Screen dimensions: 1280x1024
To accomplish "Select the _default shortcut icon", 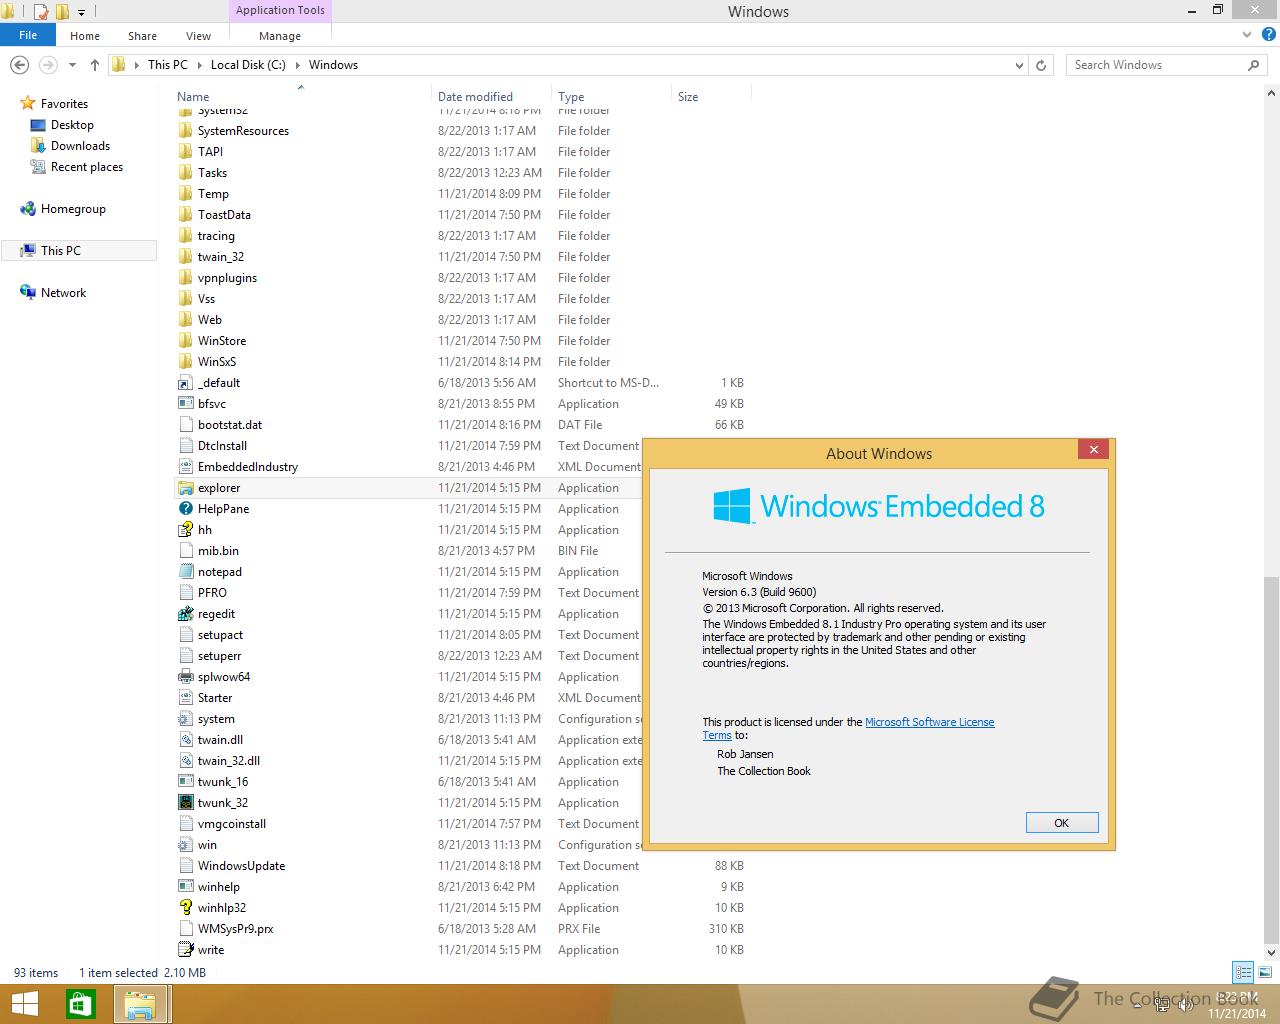I will (x=185, y=383).
